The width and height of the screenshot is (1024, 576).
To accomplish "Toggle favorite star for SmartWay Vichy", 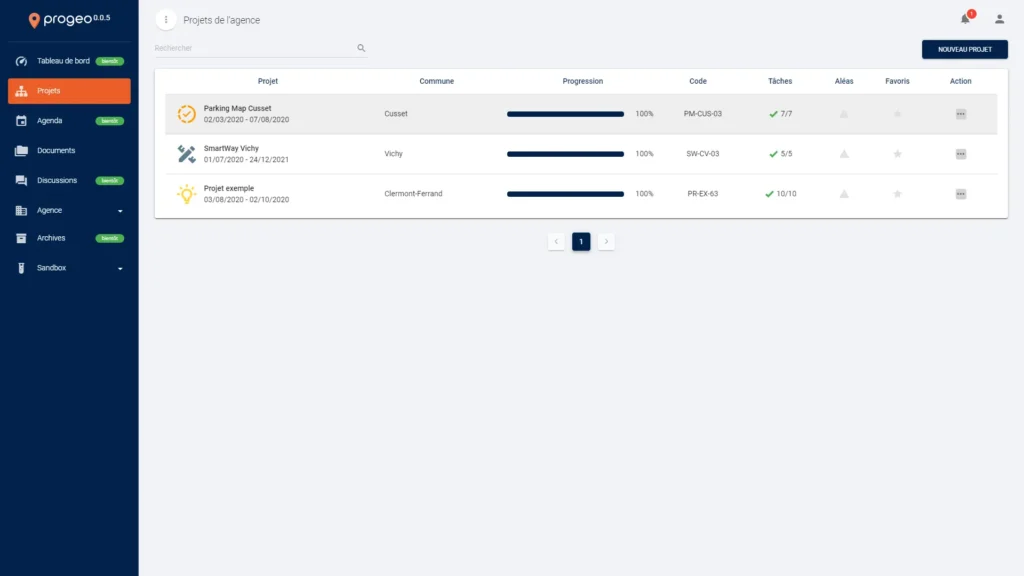I will click(x=897, y=154).
